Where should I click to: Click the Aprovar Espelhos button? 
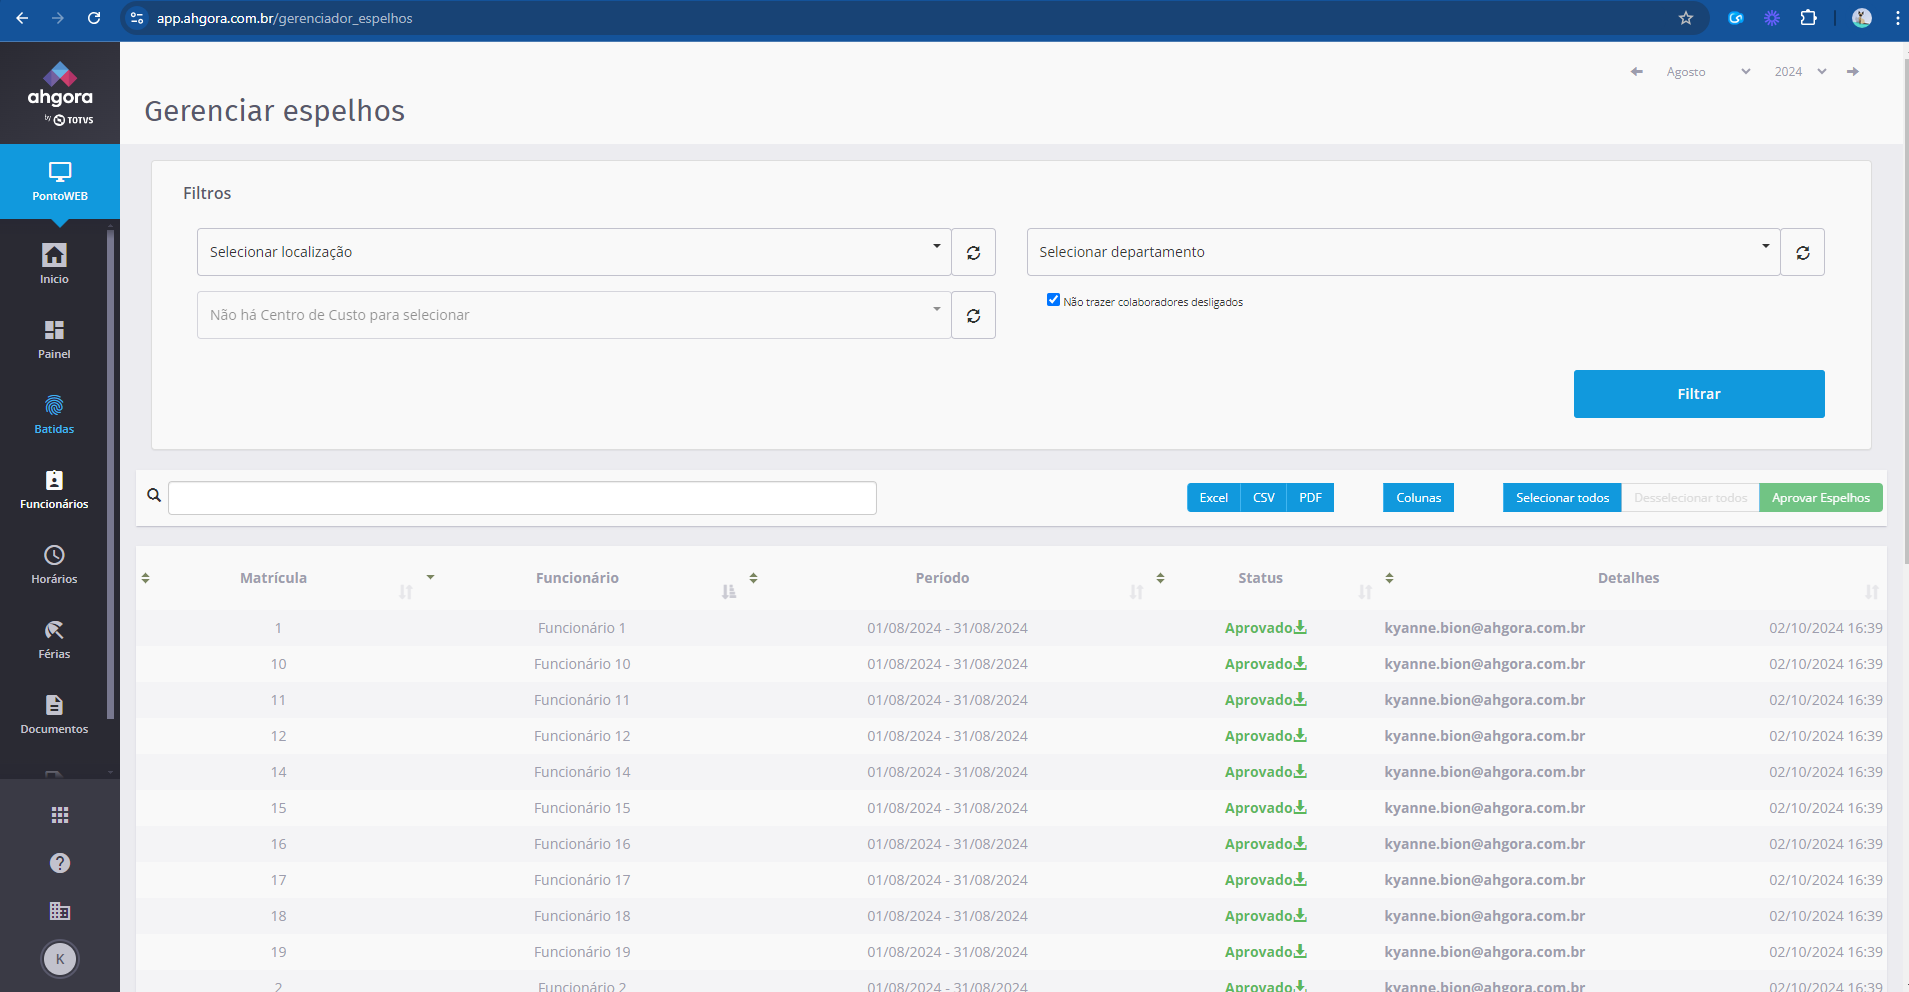[x=1820, y=498]
